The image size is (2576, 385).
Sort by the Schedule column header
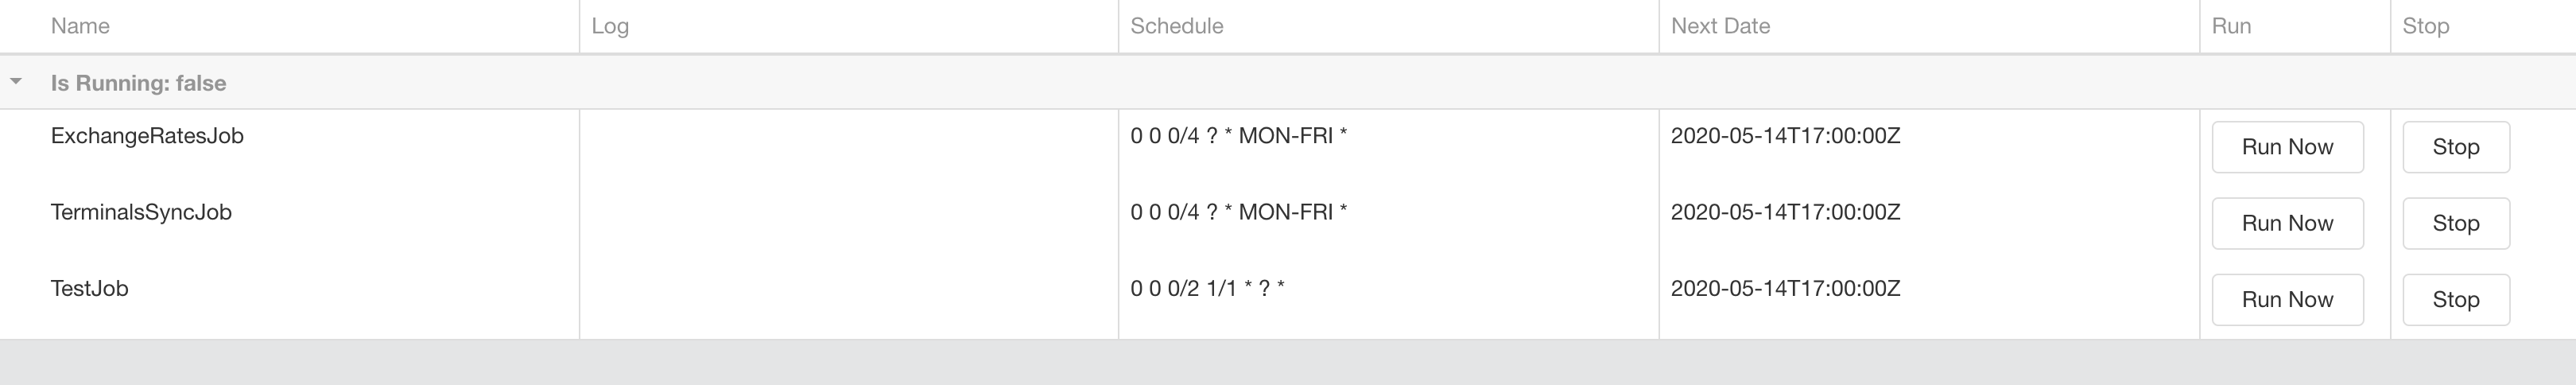[1176, 26]
